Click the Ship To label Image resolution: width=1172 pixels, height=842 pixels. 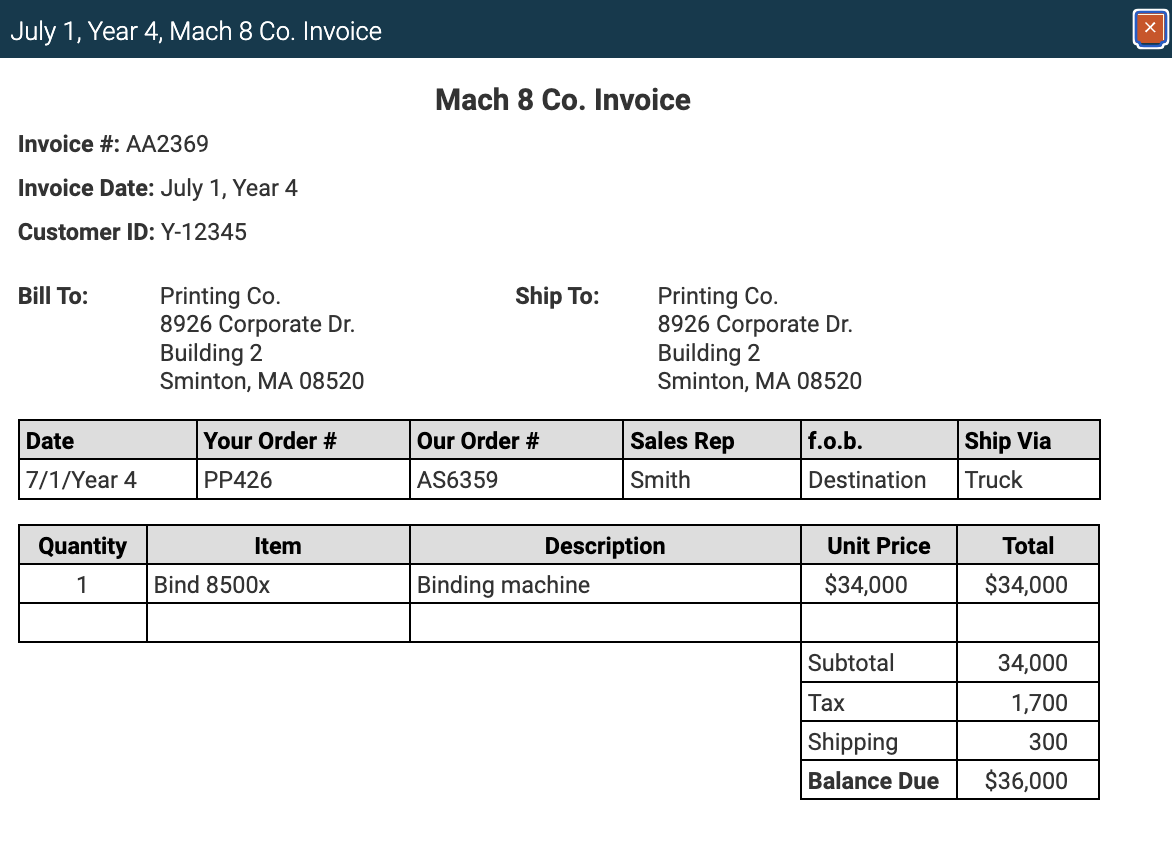coord(557,296)
